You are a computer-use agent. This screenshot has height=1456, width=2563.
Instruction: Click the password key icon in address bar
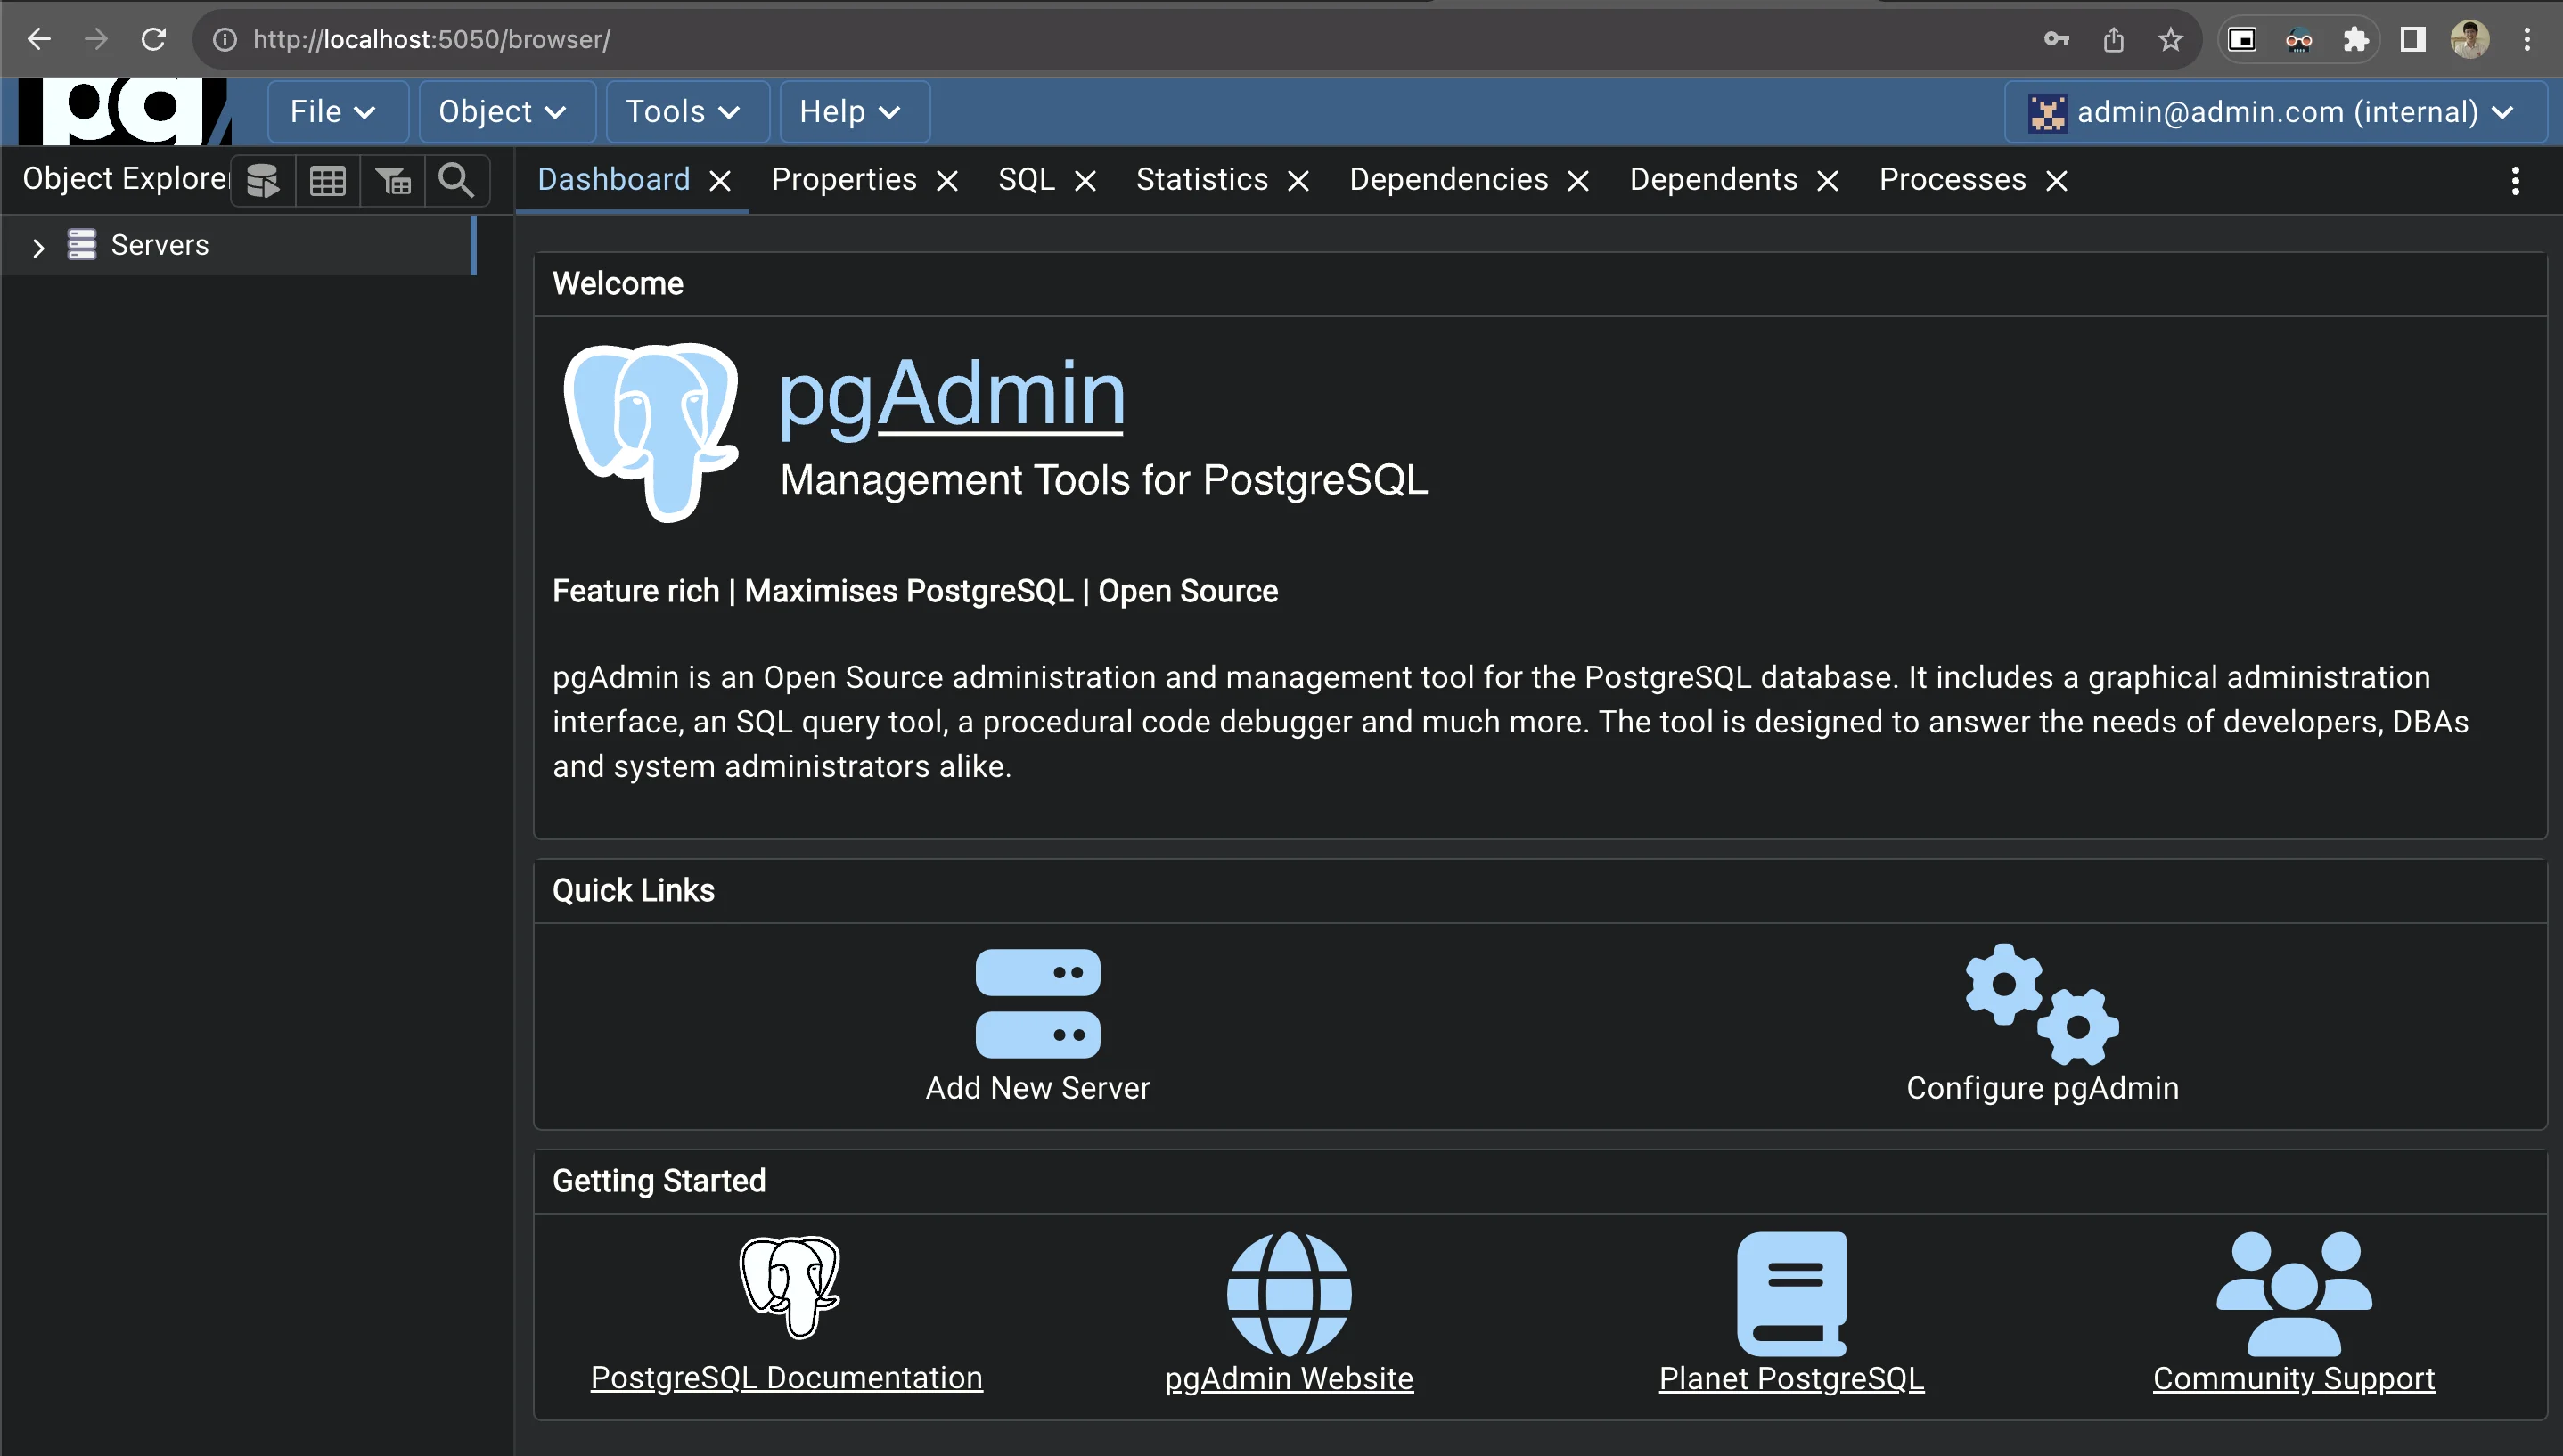[2056, 39]
